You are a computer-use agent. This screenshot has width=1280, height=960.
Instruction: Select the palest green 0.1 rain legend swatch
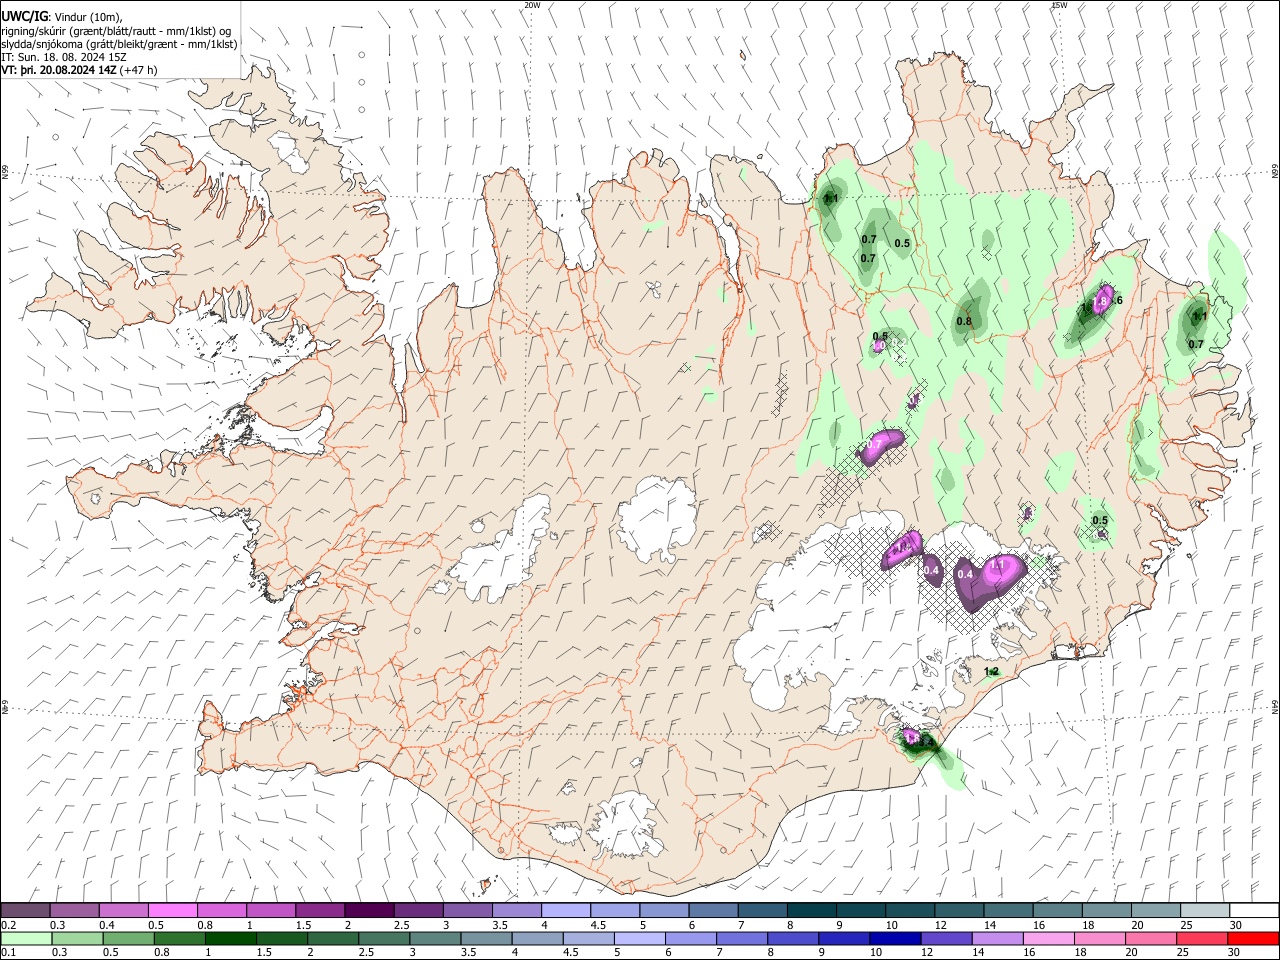(x=25, y=938)
